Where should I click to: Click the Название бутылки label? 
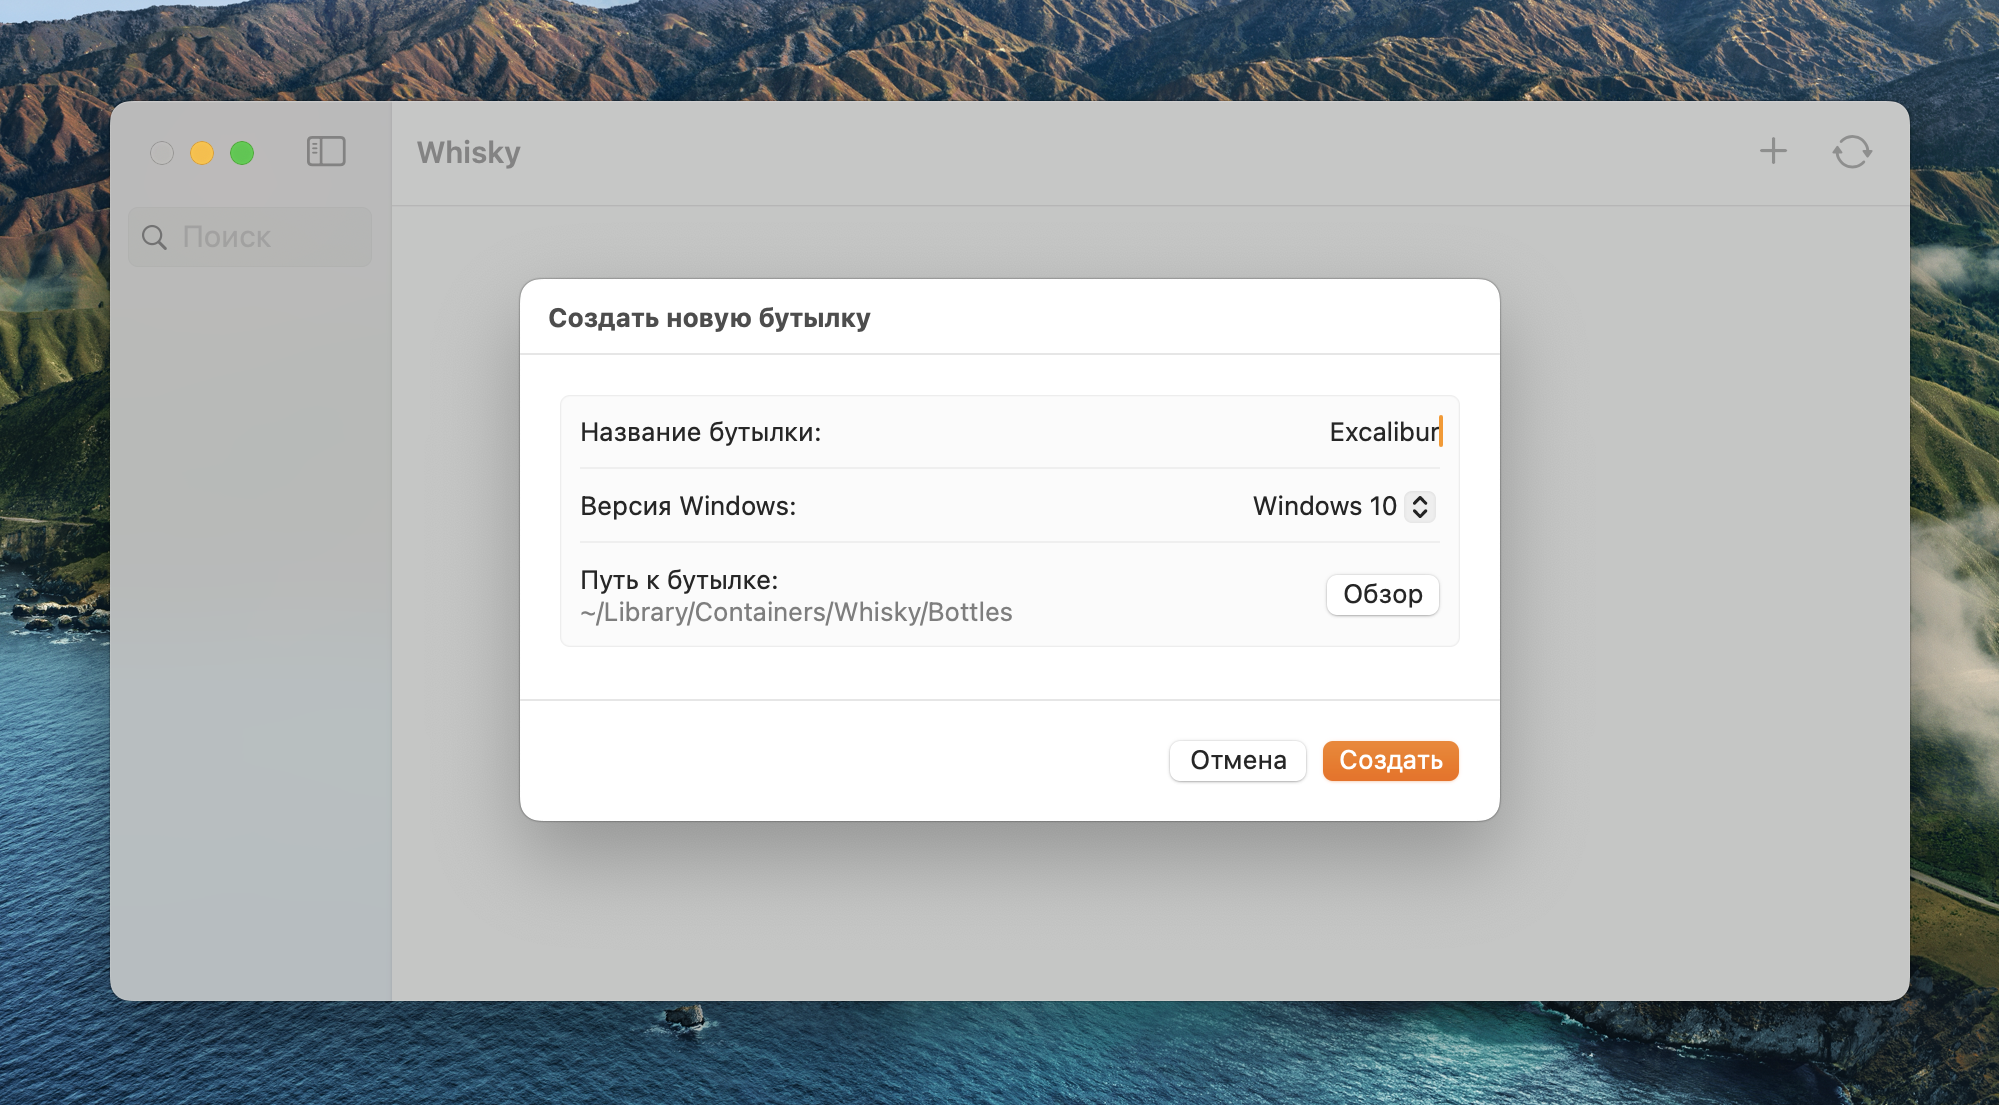[700, 432]
